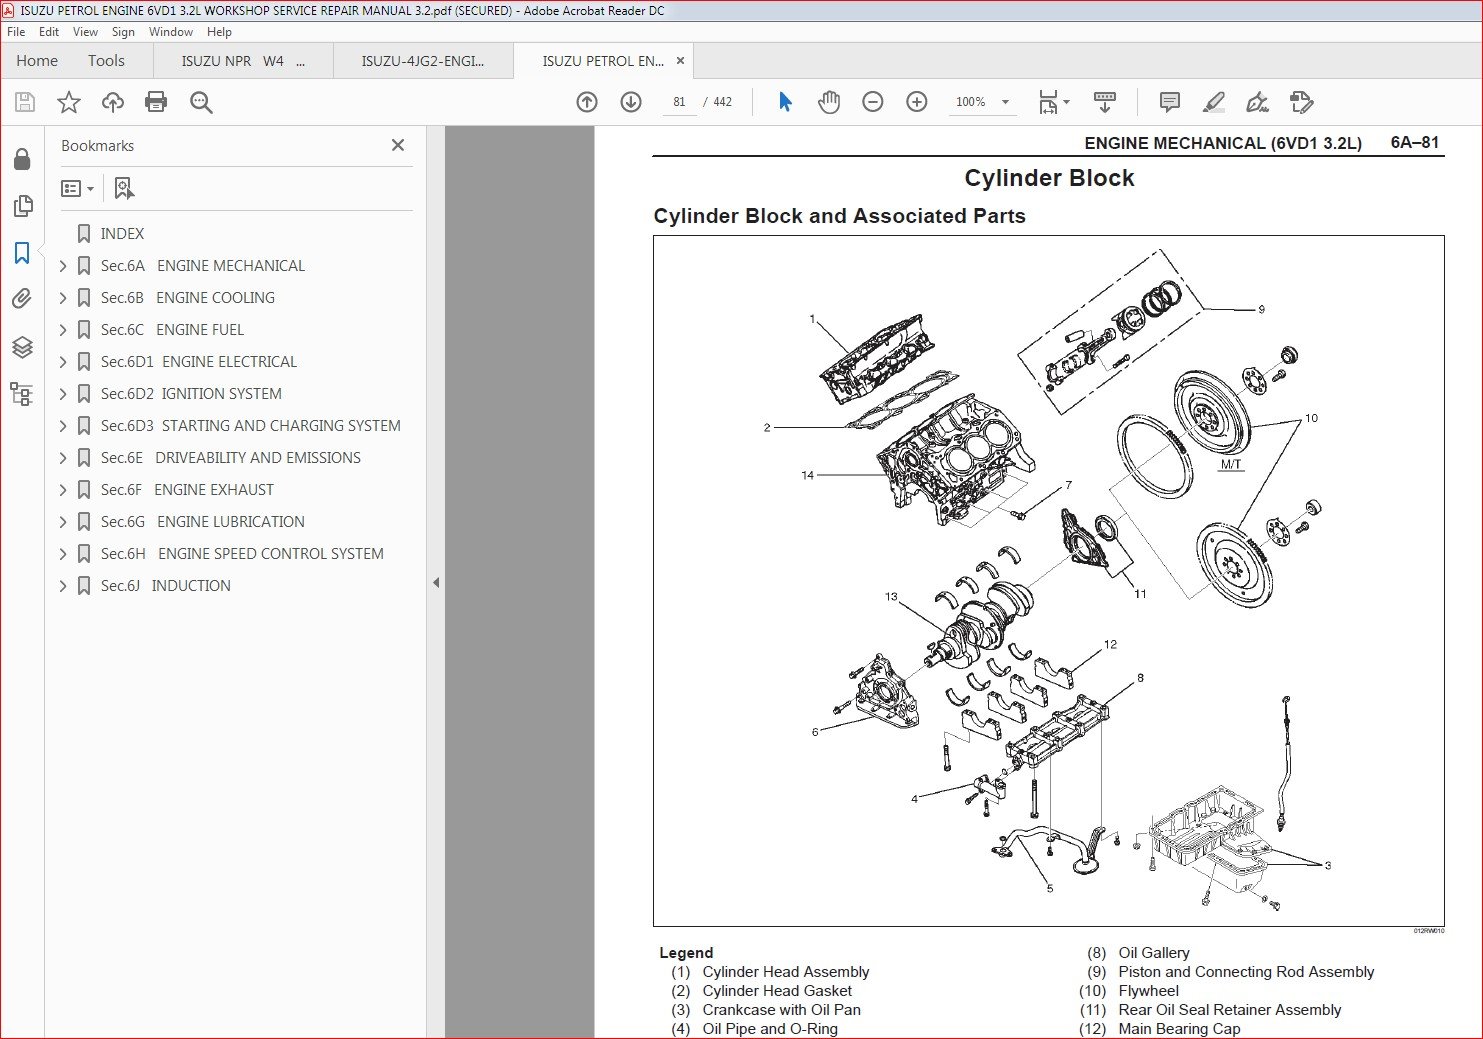This screenshot has height=1039, width=1483.
Task: Add bookmark star icon in toolbar
Action: click(69, 102)
